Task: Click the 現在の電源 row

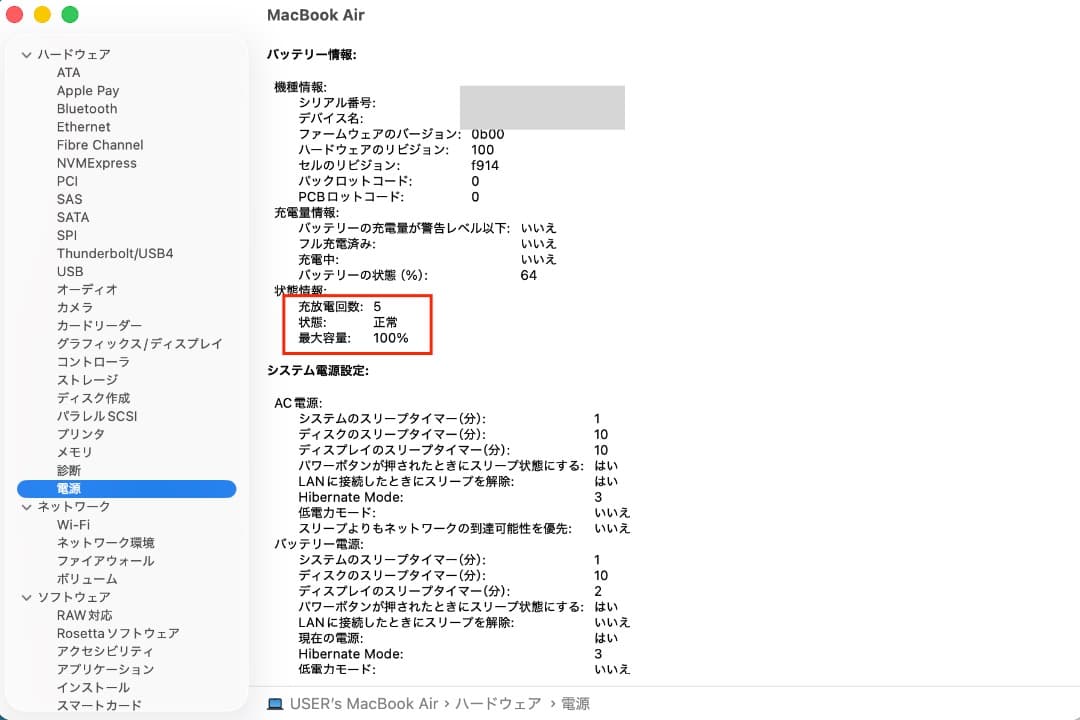Action: tap(458, 638)
